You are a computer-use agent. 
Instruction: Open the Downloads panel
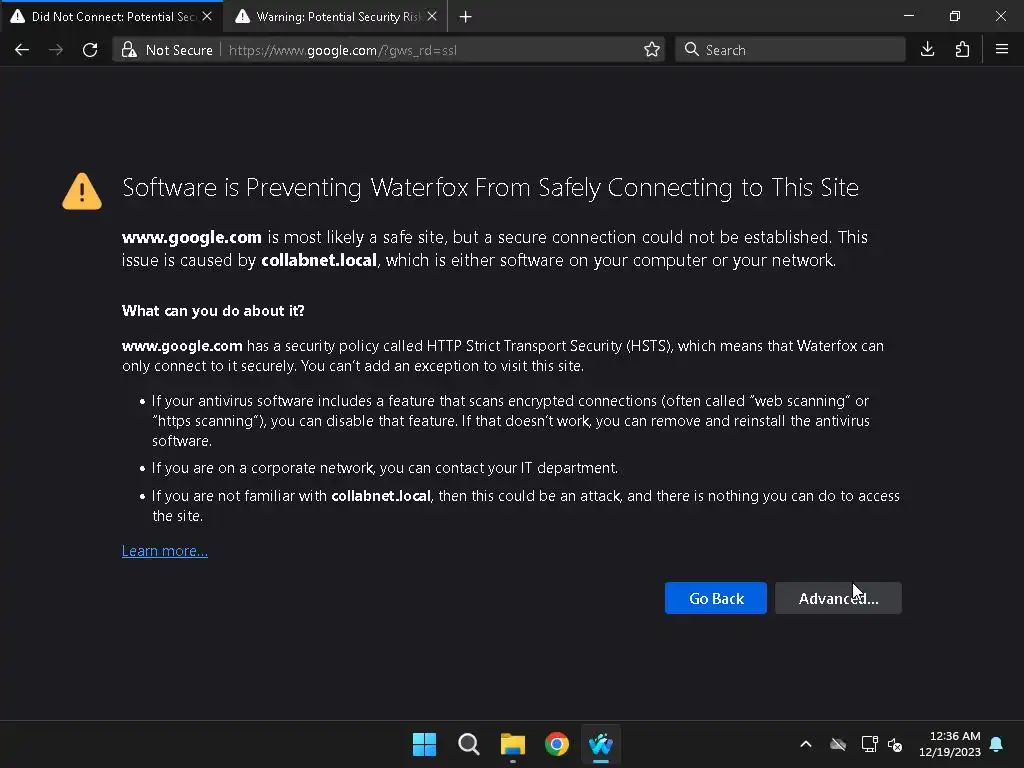[927, 50]
